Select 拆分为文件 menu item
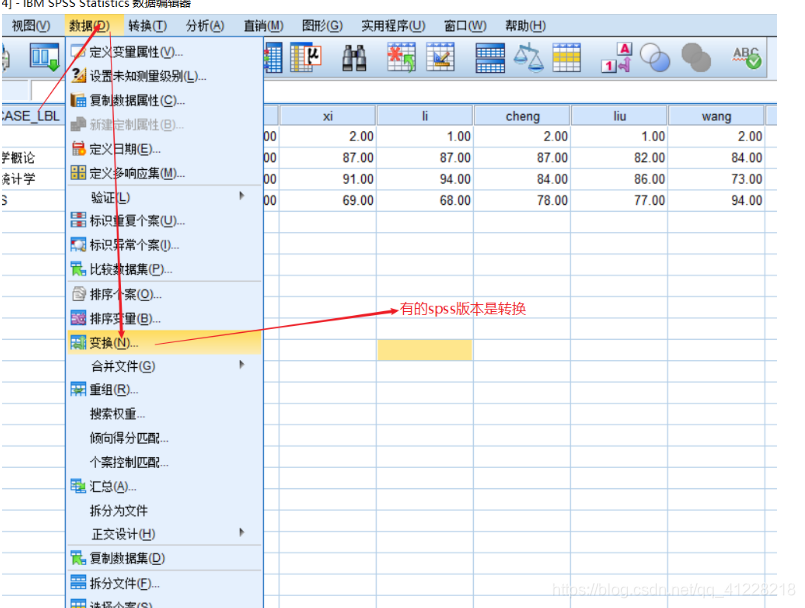Screen dimensions: 805x608 [x=164, y=510]
